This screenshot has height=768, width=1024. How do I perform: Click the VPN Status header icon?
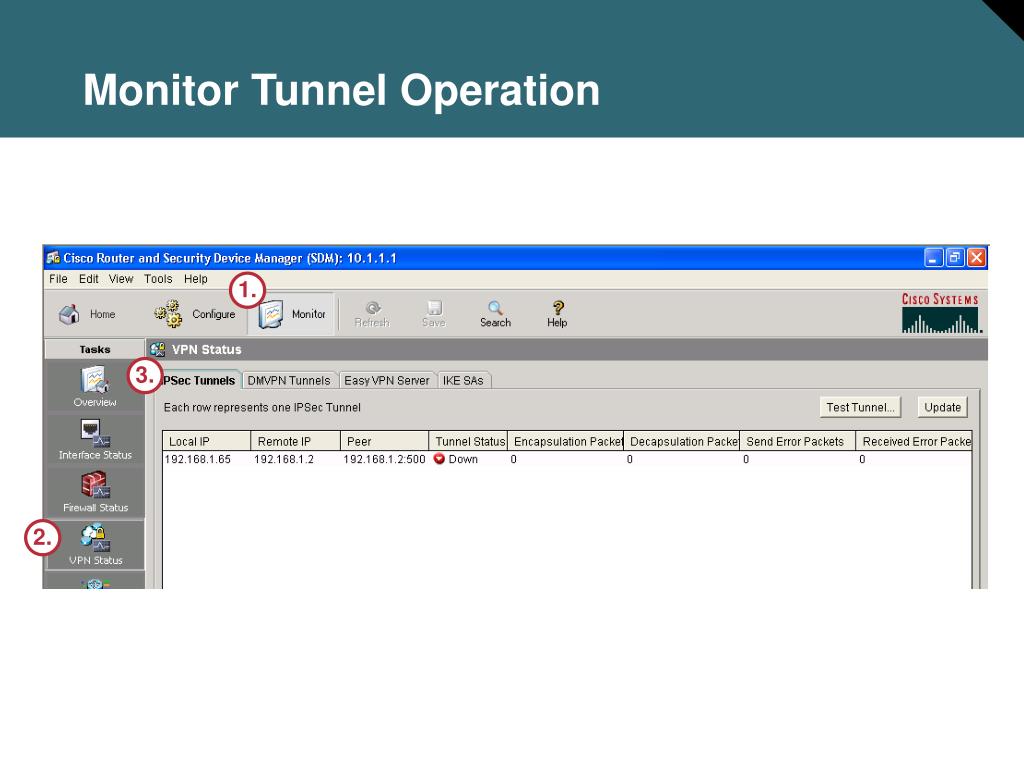(157, 349)
